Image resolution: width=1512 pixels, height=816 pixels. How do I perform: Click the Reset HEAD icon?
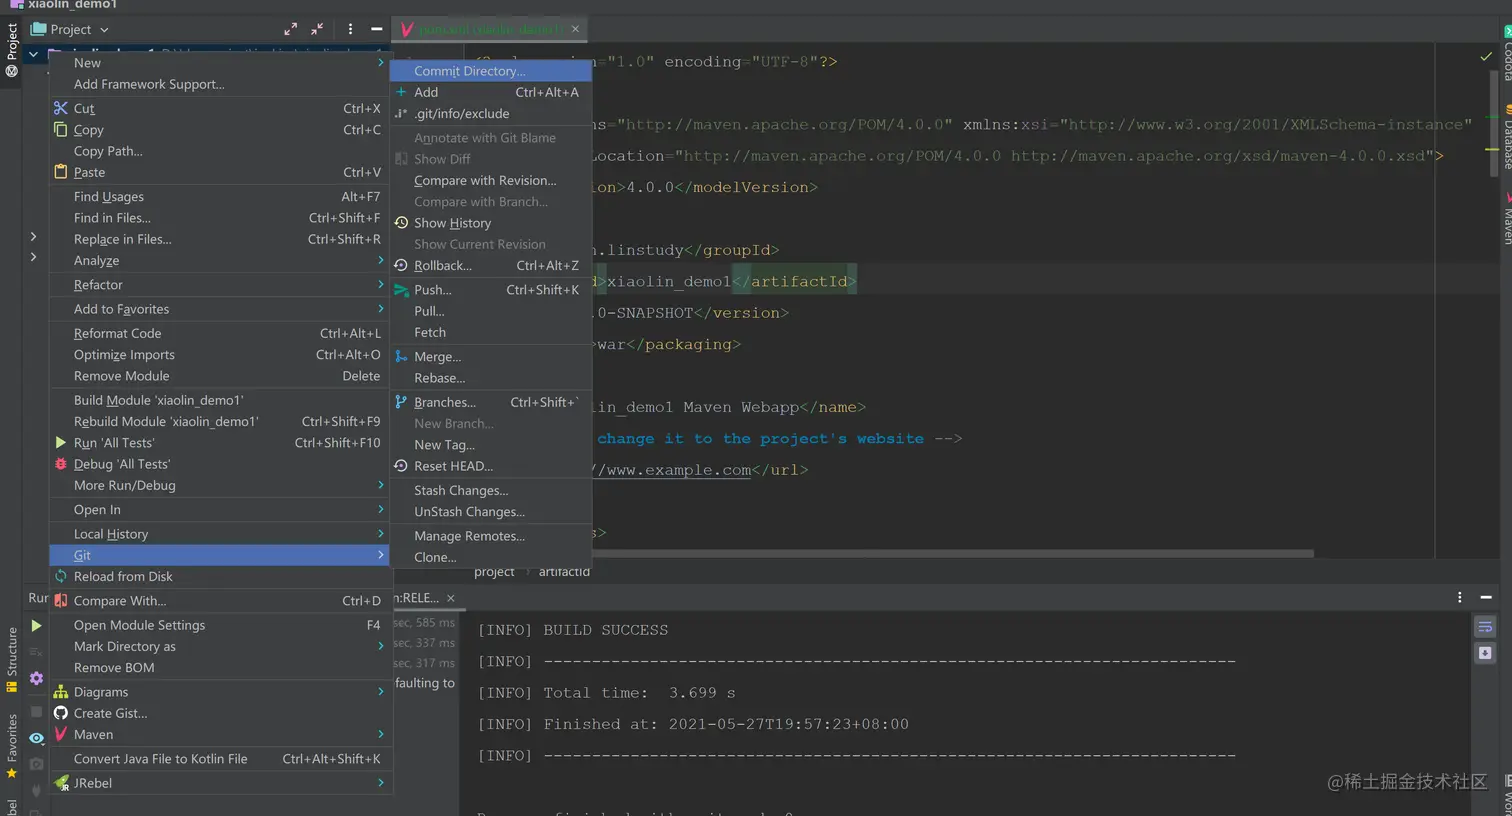[401, 466]
